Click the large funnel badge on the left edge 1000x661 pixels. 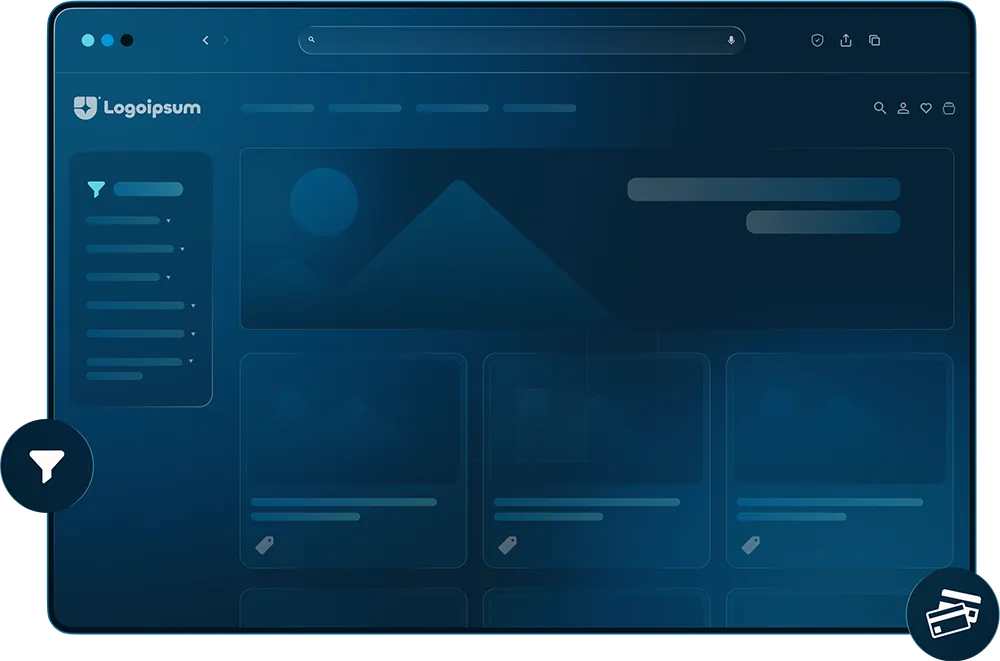(48, 464)
